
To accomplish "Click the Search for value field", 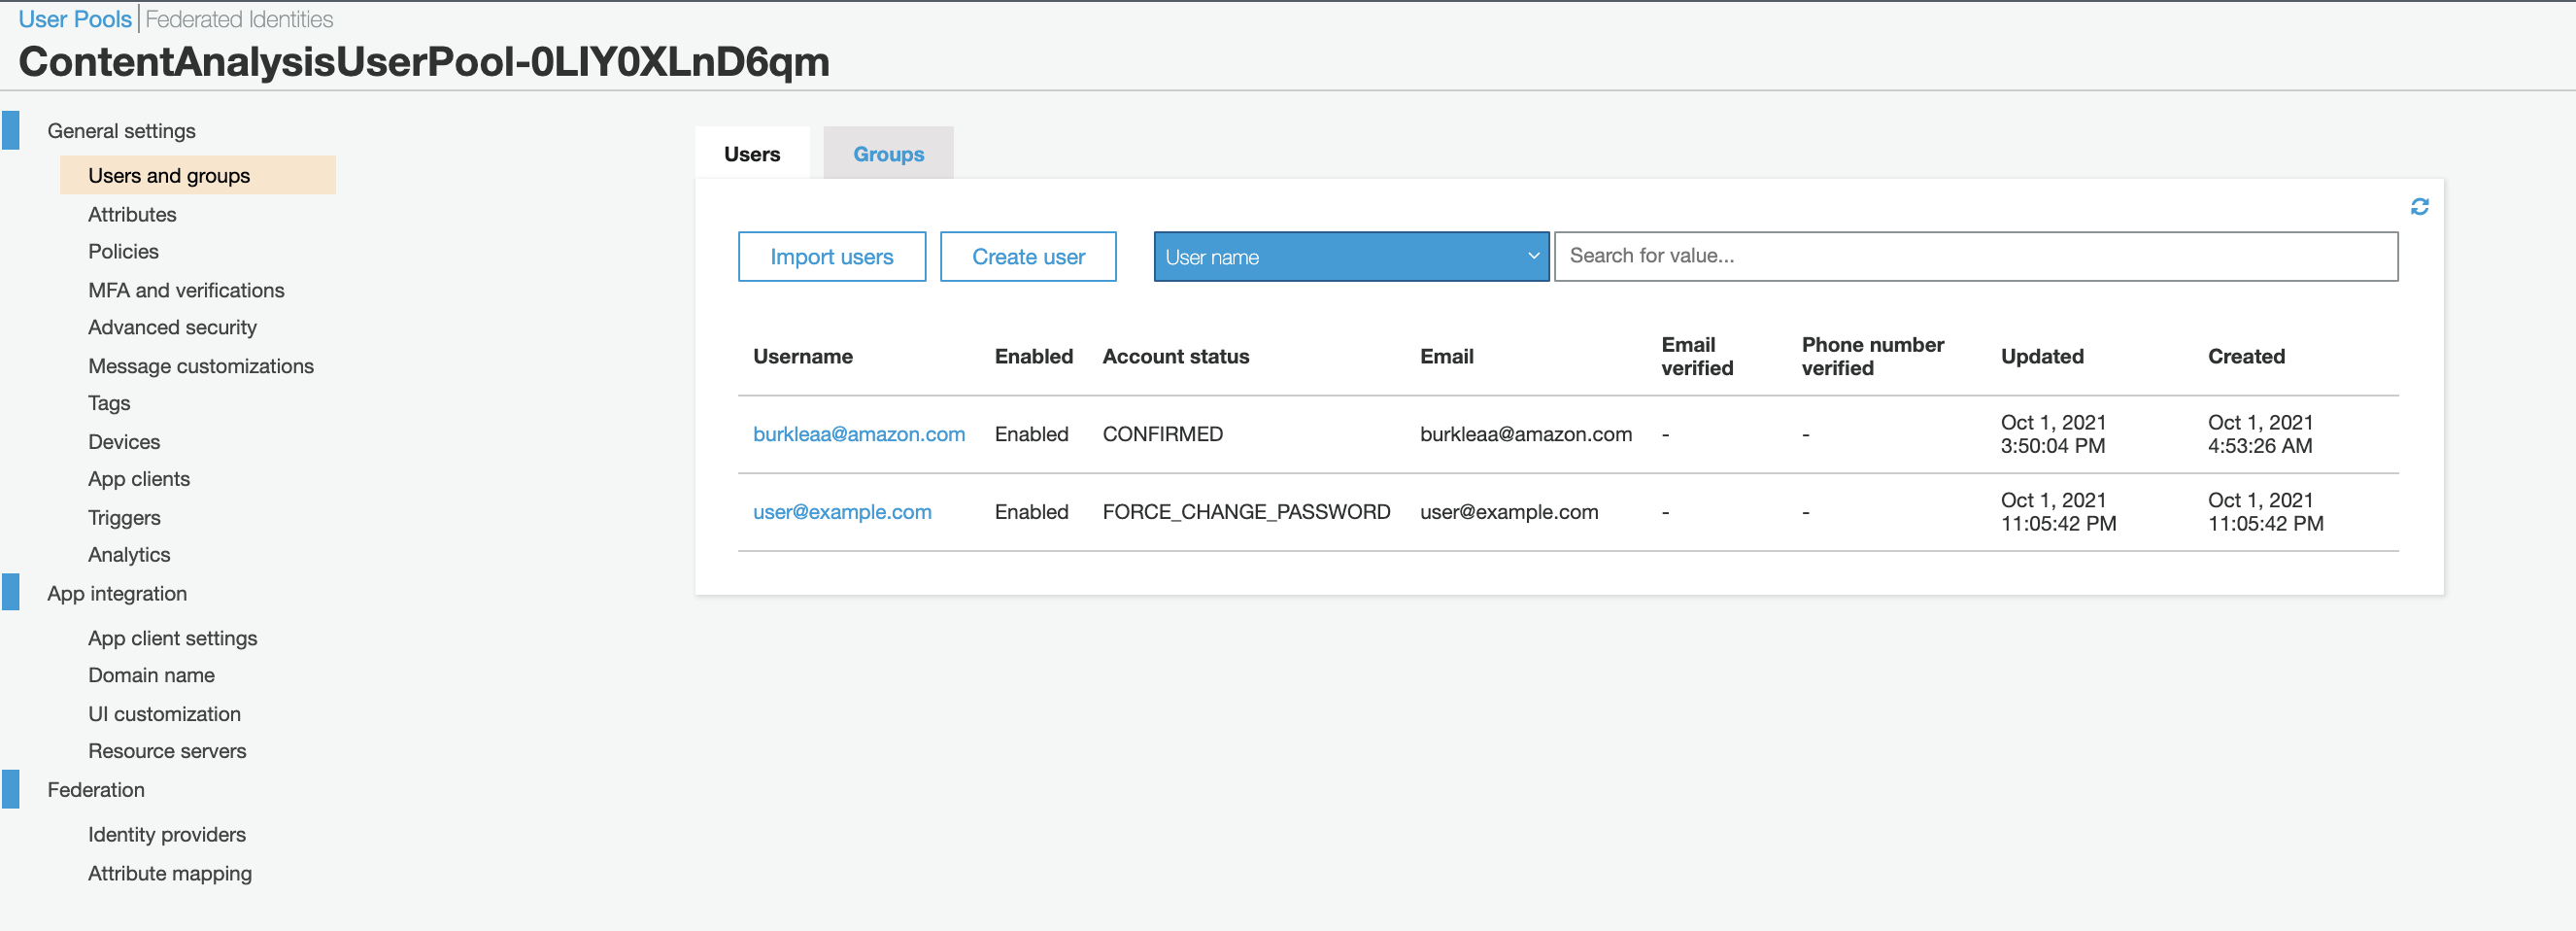I will point(1975,257).
